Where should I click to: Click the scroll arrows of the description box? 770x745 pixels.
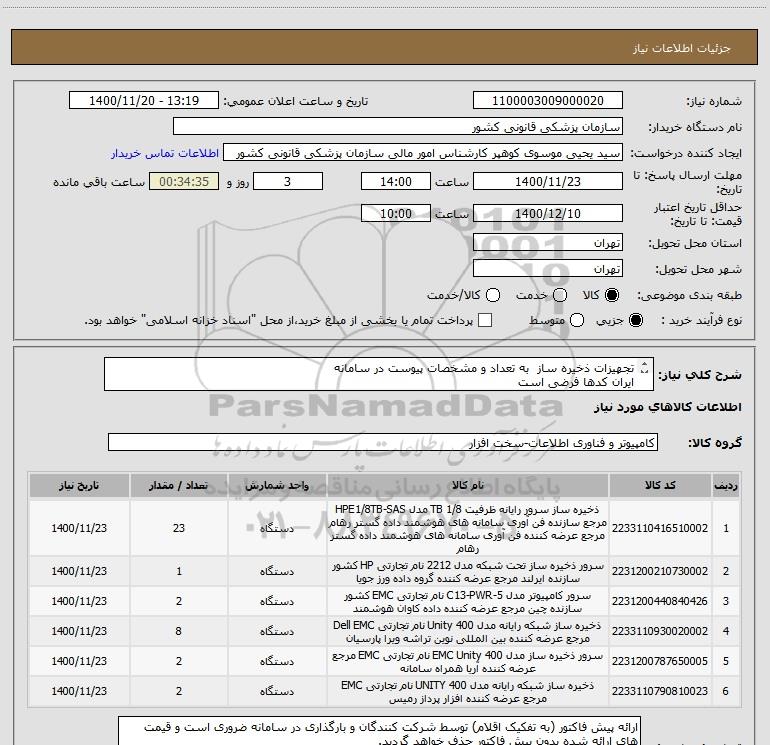pyautogui.click(x=645, y=368)
